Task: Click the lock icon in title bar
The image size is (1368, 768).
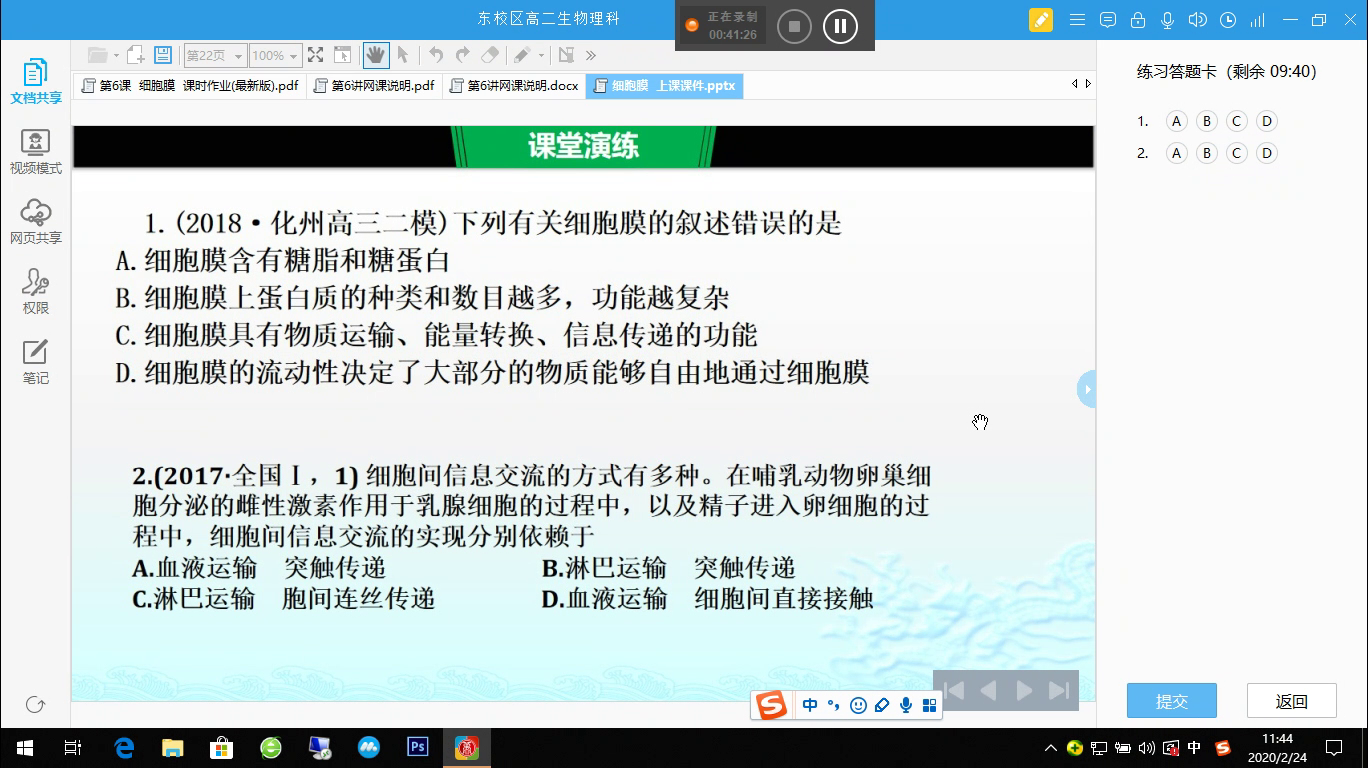Action: 1137,20
